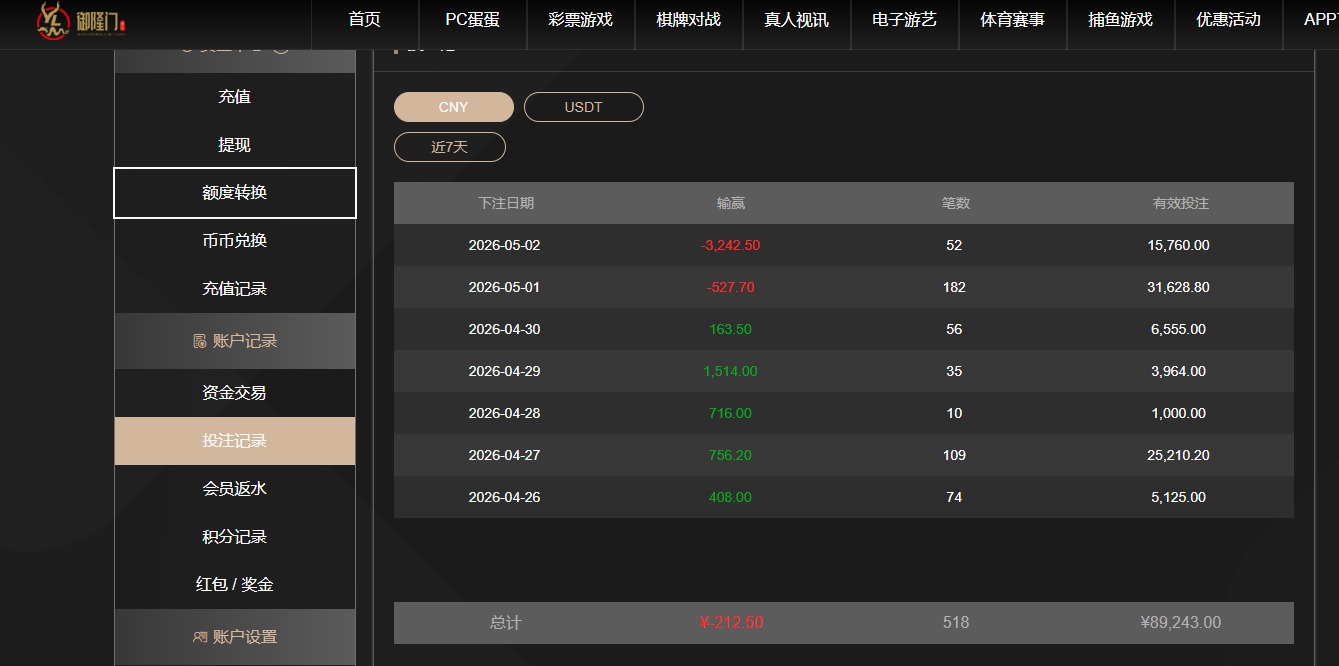Open the PC蛋蛋 nav item
Viewport: 1339px width, 666px height.
click(473, 20)
